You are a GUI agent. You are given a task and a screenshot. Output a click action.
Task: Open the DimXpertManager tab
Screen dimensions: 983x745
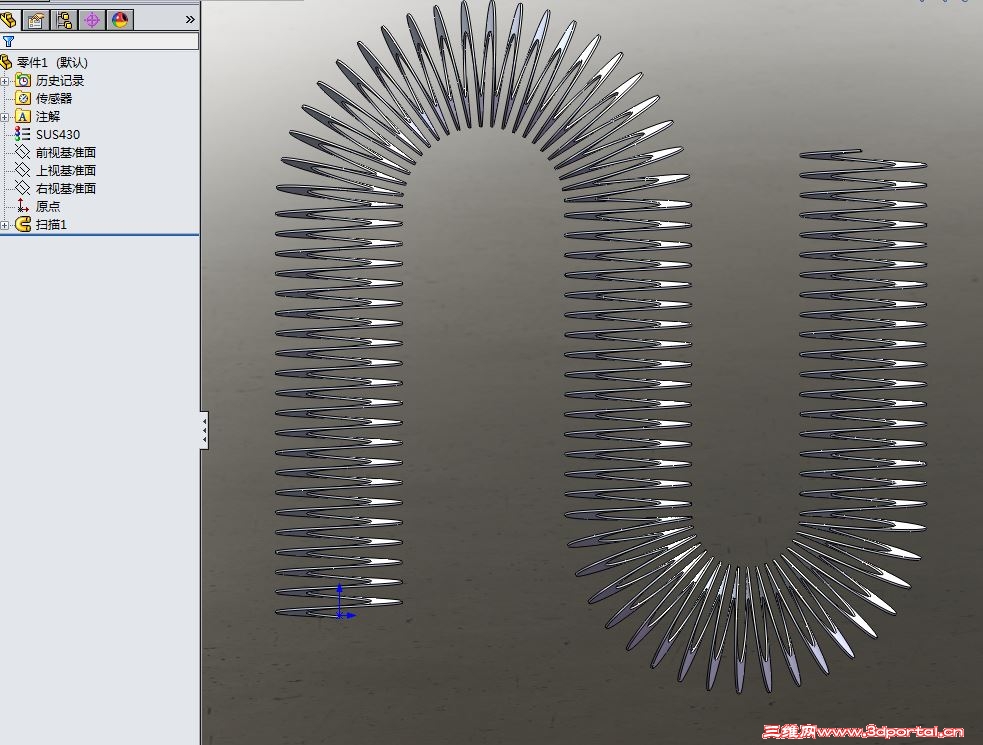click(x=92, y=20)
